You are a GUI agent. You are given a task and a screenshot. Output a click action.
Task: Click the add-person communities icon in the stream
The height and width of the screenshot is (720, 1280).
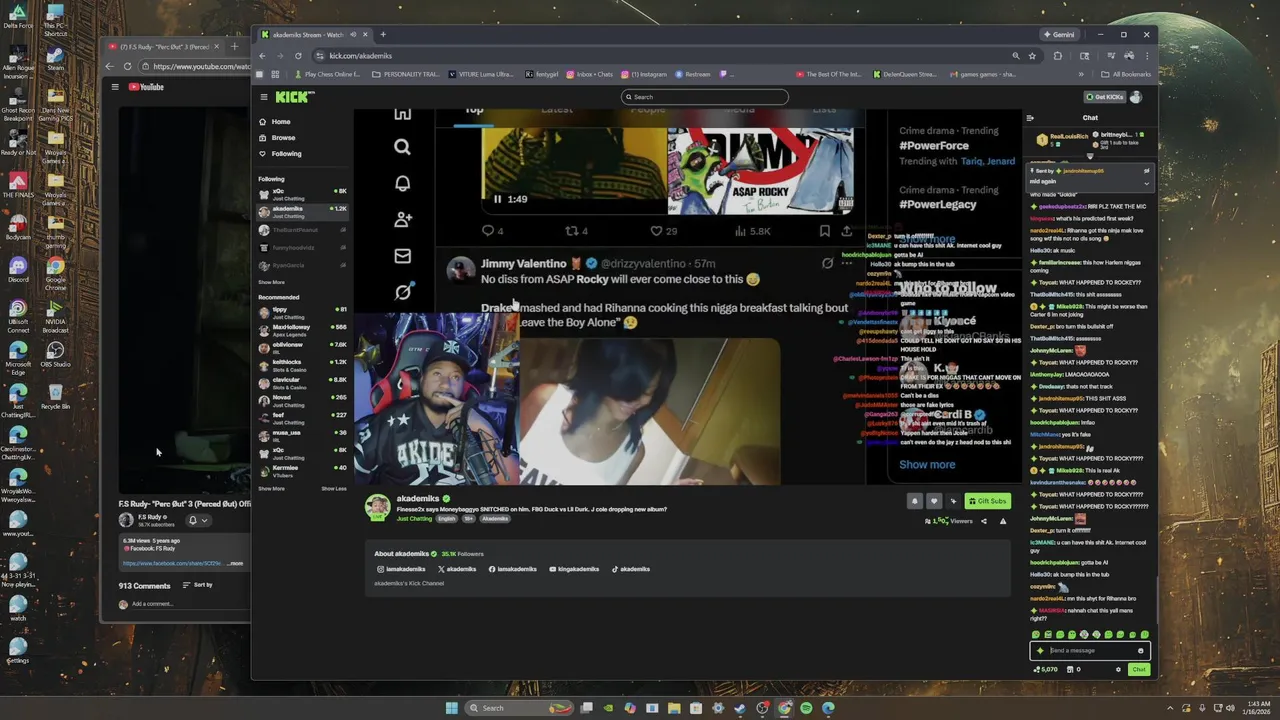pos(402,220)
